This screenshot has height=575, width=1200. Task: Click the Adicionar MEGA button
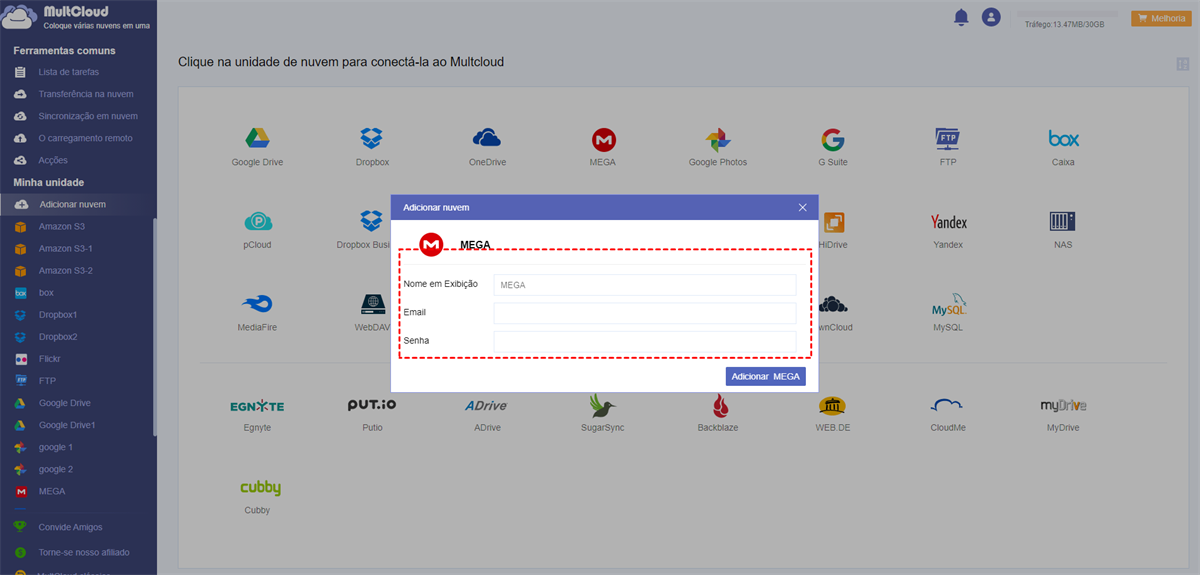point(765,376)
